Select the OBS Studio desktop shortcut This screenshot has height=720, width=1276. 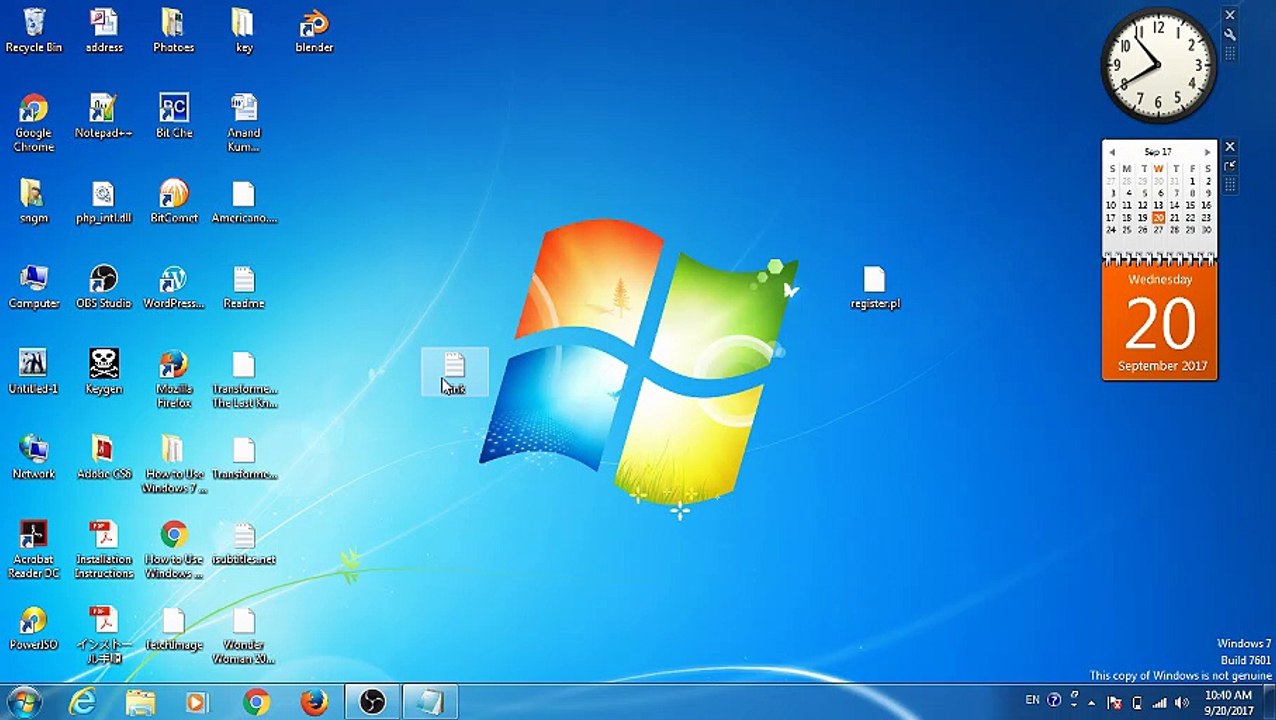click(103, 286)
